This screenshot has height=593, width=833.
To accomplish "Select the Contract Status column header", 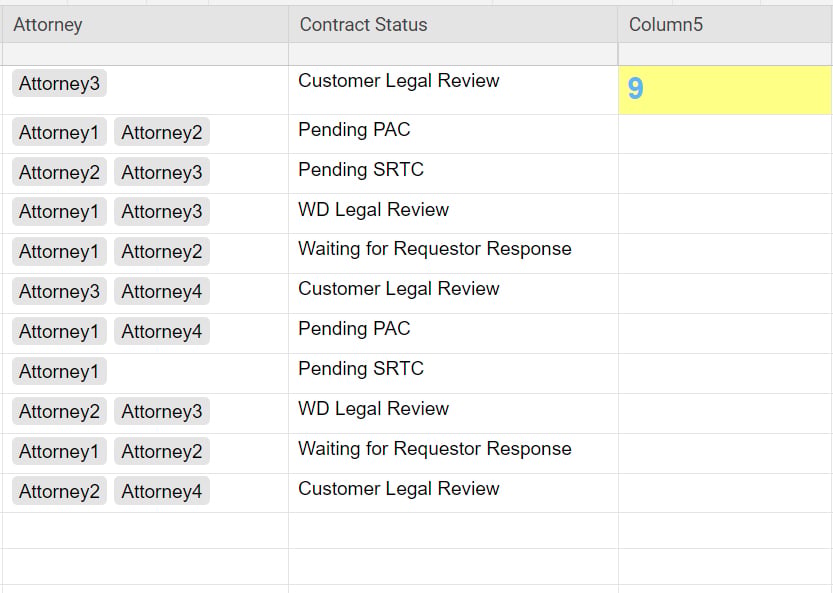I will pos(453,24).
